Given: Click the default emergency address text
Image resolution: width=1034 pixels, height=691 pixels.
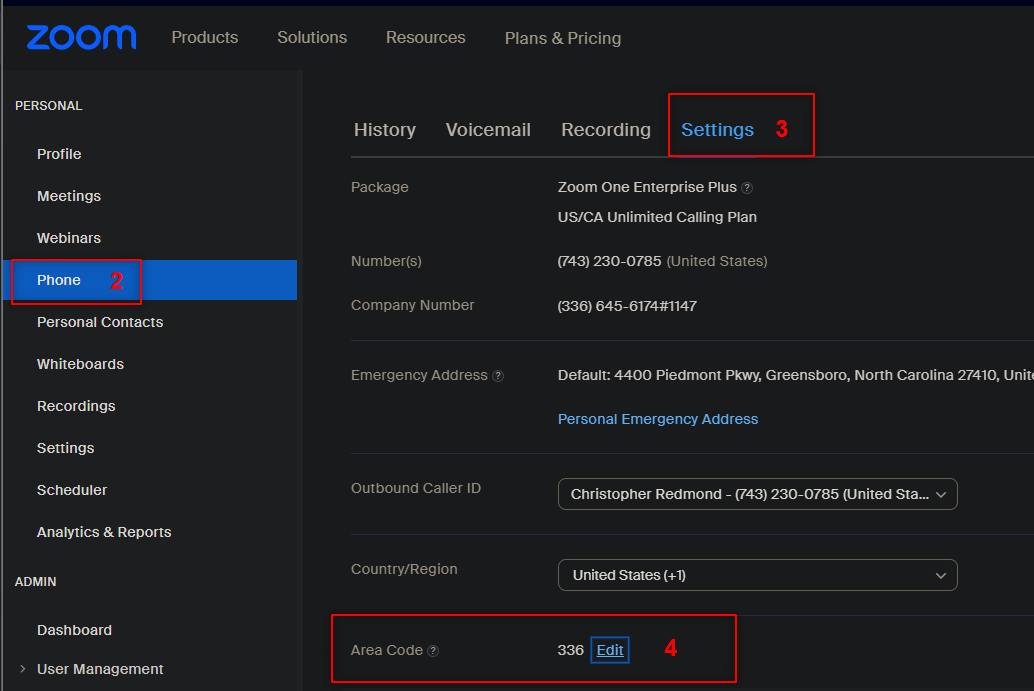Looking at the screenshot, I should [x=796, y=375].
